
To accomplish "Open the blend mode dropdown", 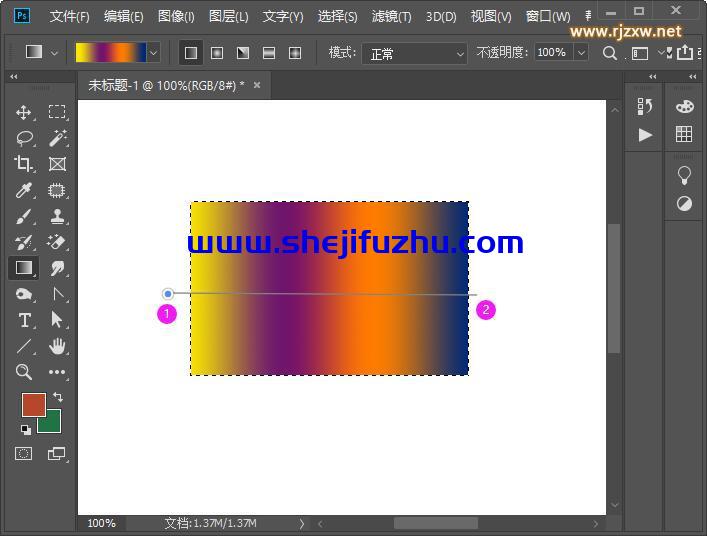I will pyautogui.click(x=414, y=54).
